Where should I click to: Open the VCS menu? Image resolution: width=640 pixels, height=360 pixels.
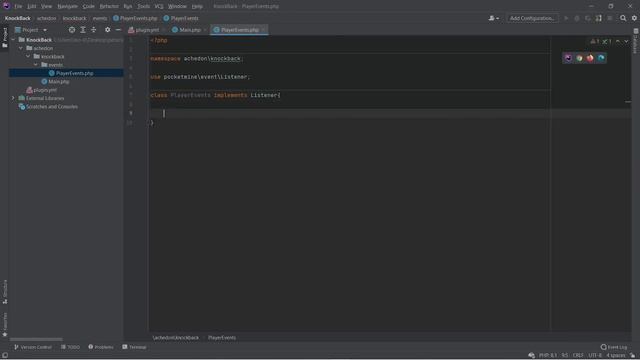(x=159, y=6)
